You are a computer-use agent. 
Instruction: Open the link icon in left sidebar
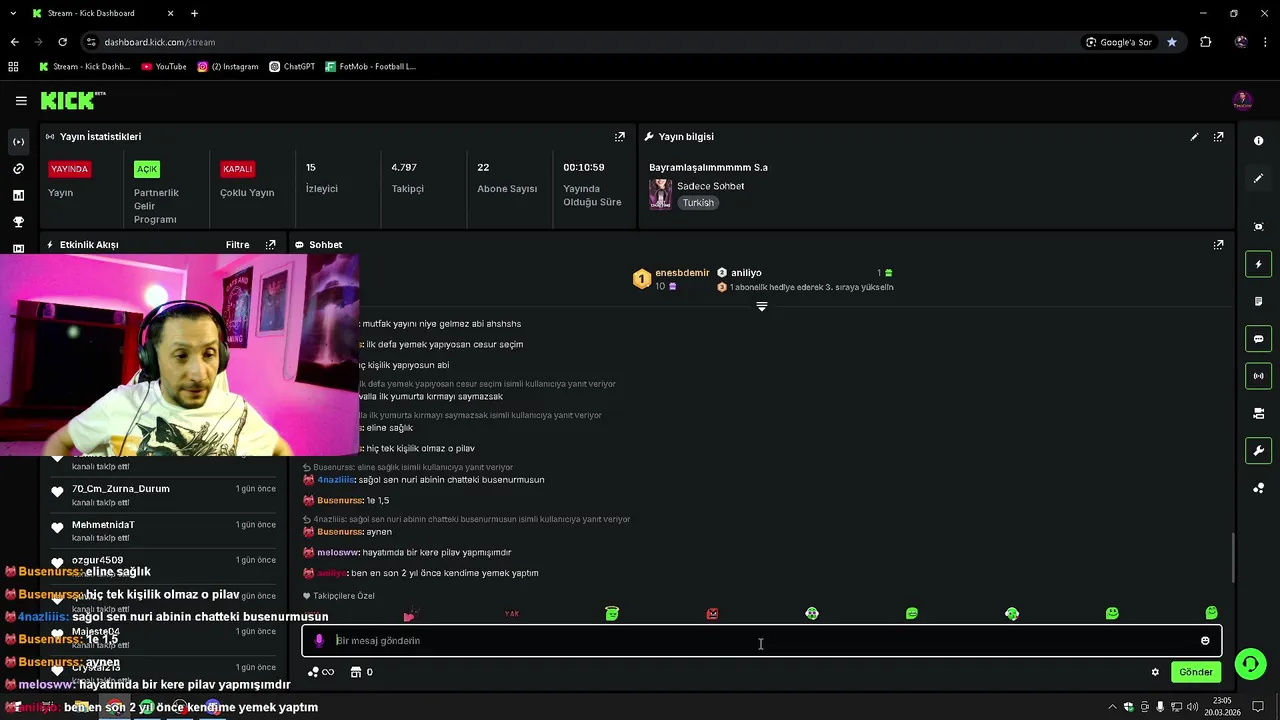pyautogui.click(x=18, y=169)
